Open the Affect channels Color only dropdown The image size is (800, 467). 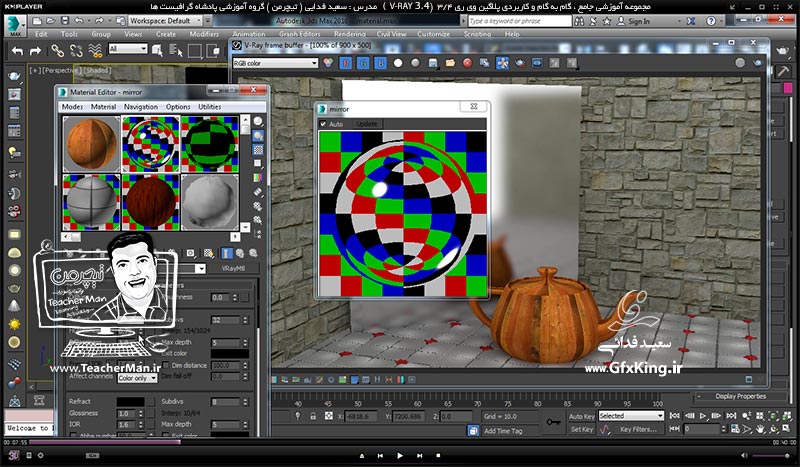(137, 378)
